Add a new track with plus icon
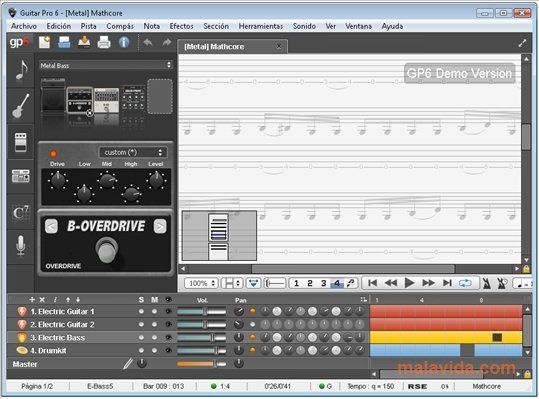Image resolution: width=539 pixels, height=399 pixels. pos(32,300)
